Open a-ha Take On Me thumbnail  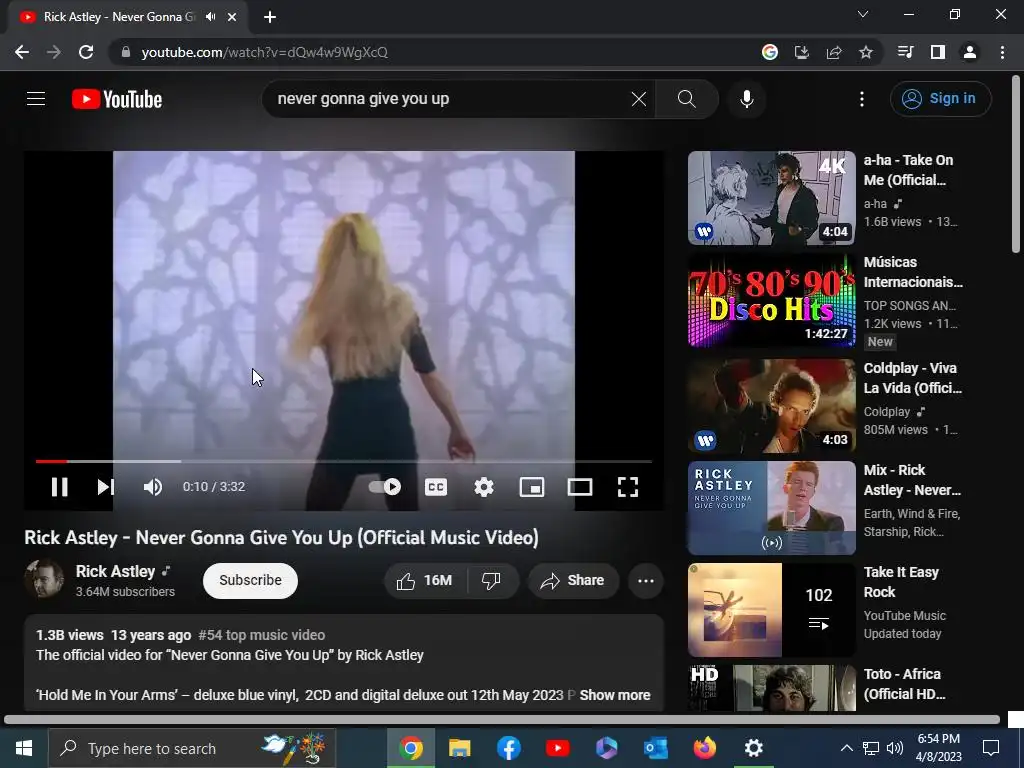pyautogui.click(x=771, y=198)
